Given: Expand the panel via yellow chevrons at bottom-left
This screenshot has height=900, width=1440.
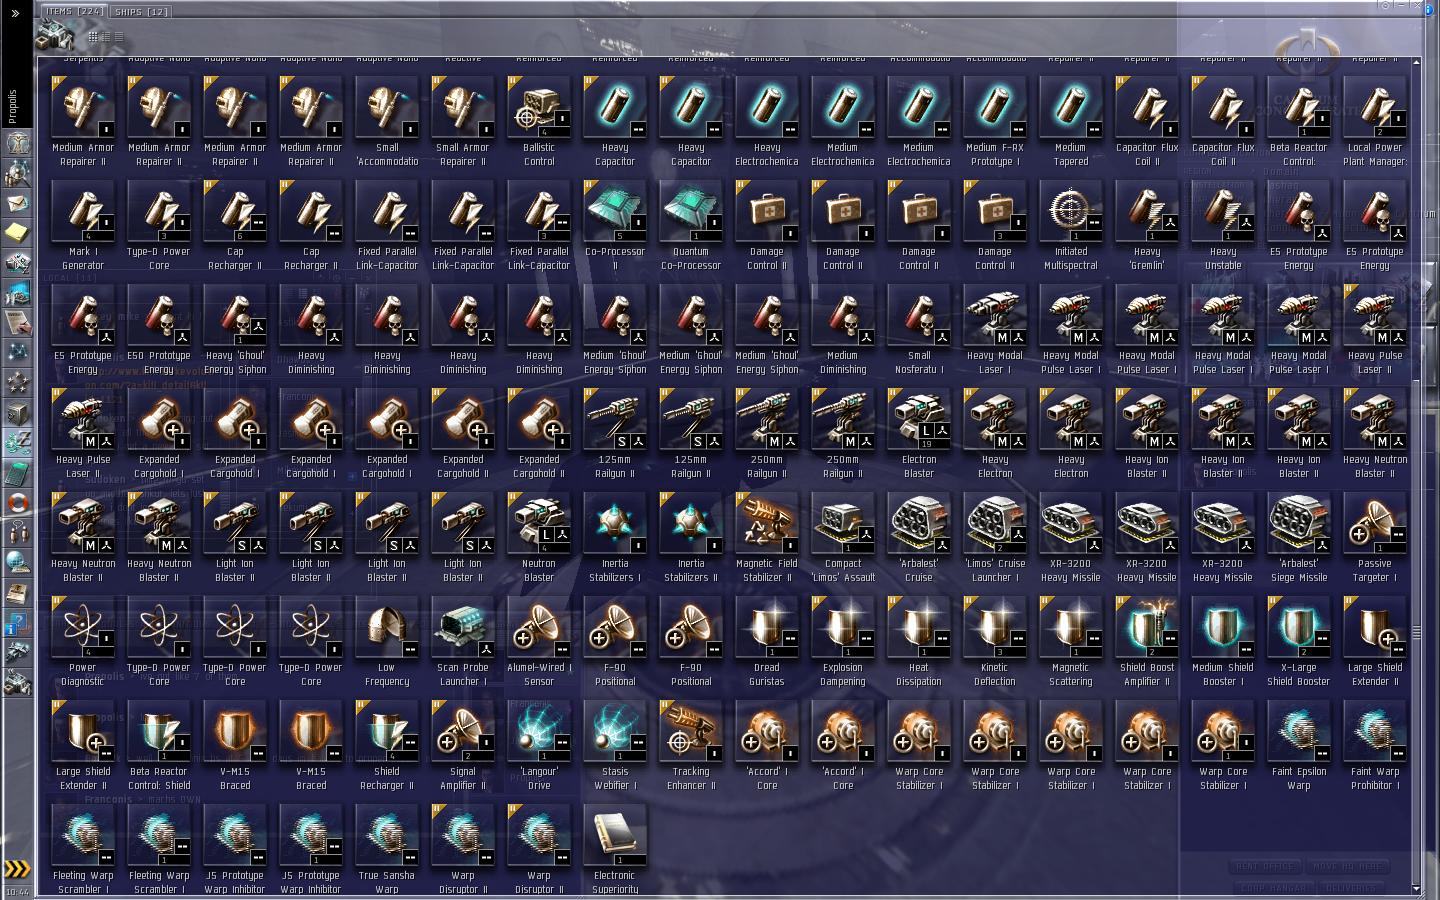Looking at the screenshot, I should pos(16,869).
